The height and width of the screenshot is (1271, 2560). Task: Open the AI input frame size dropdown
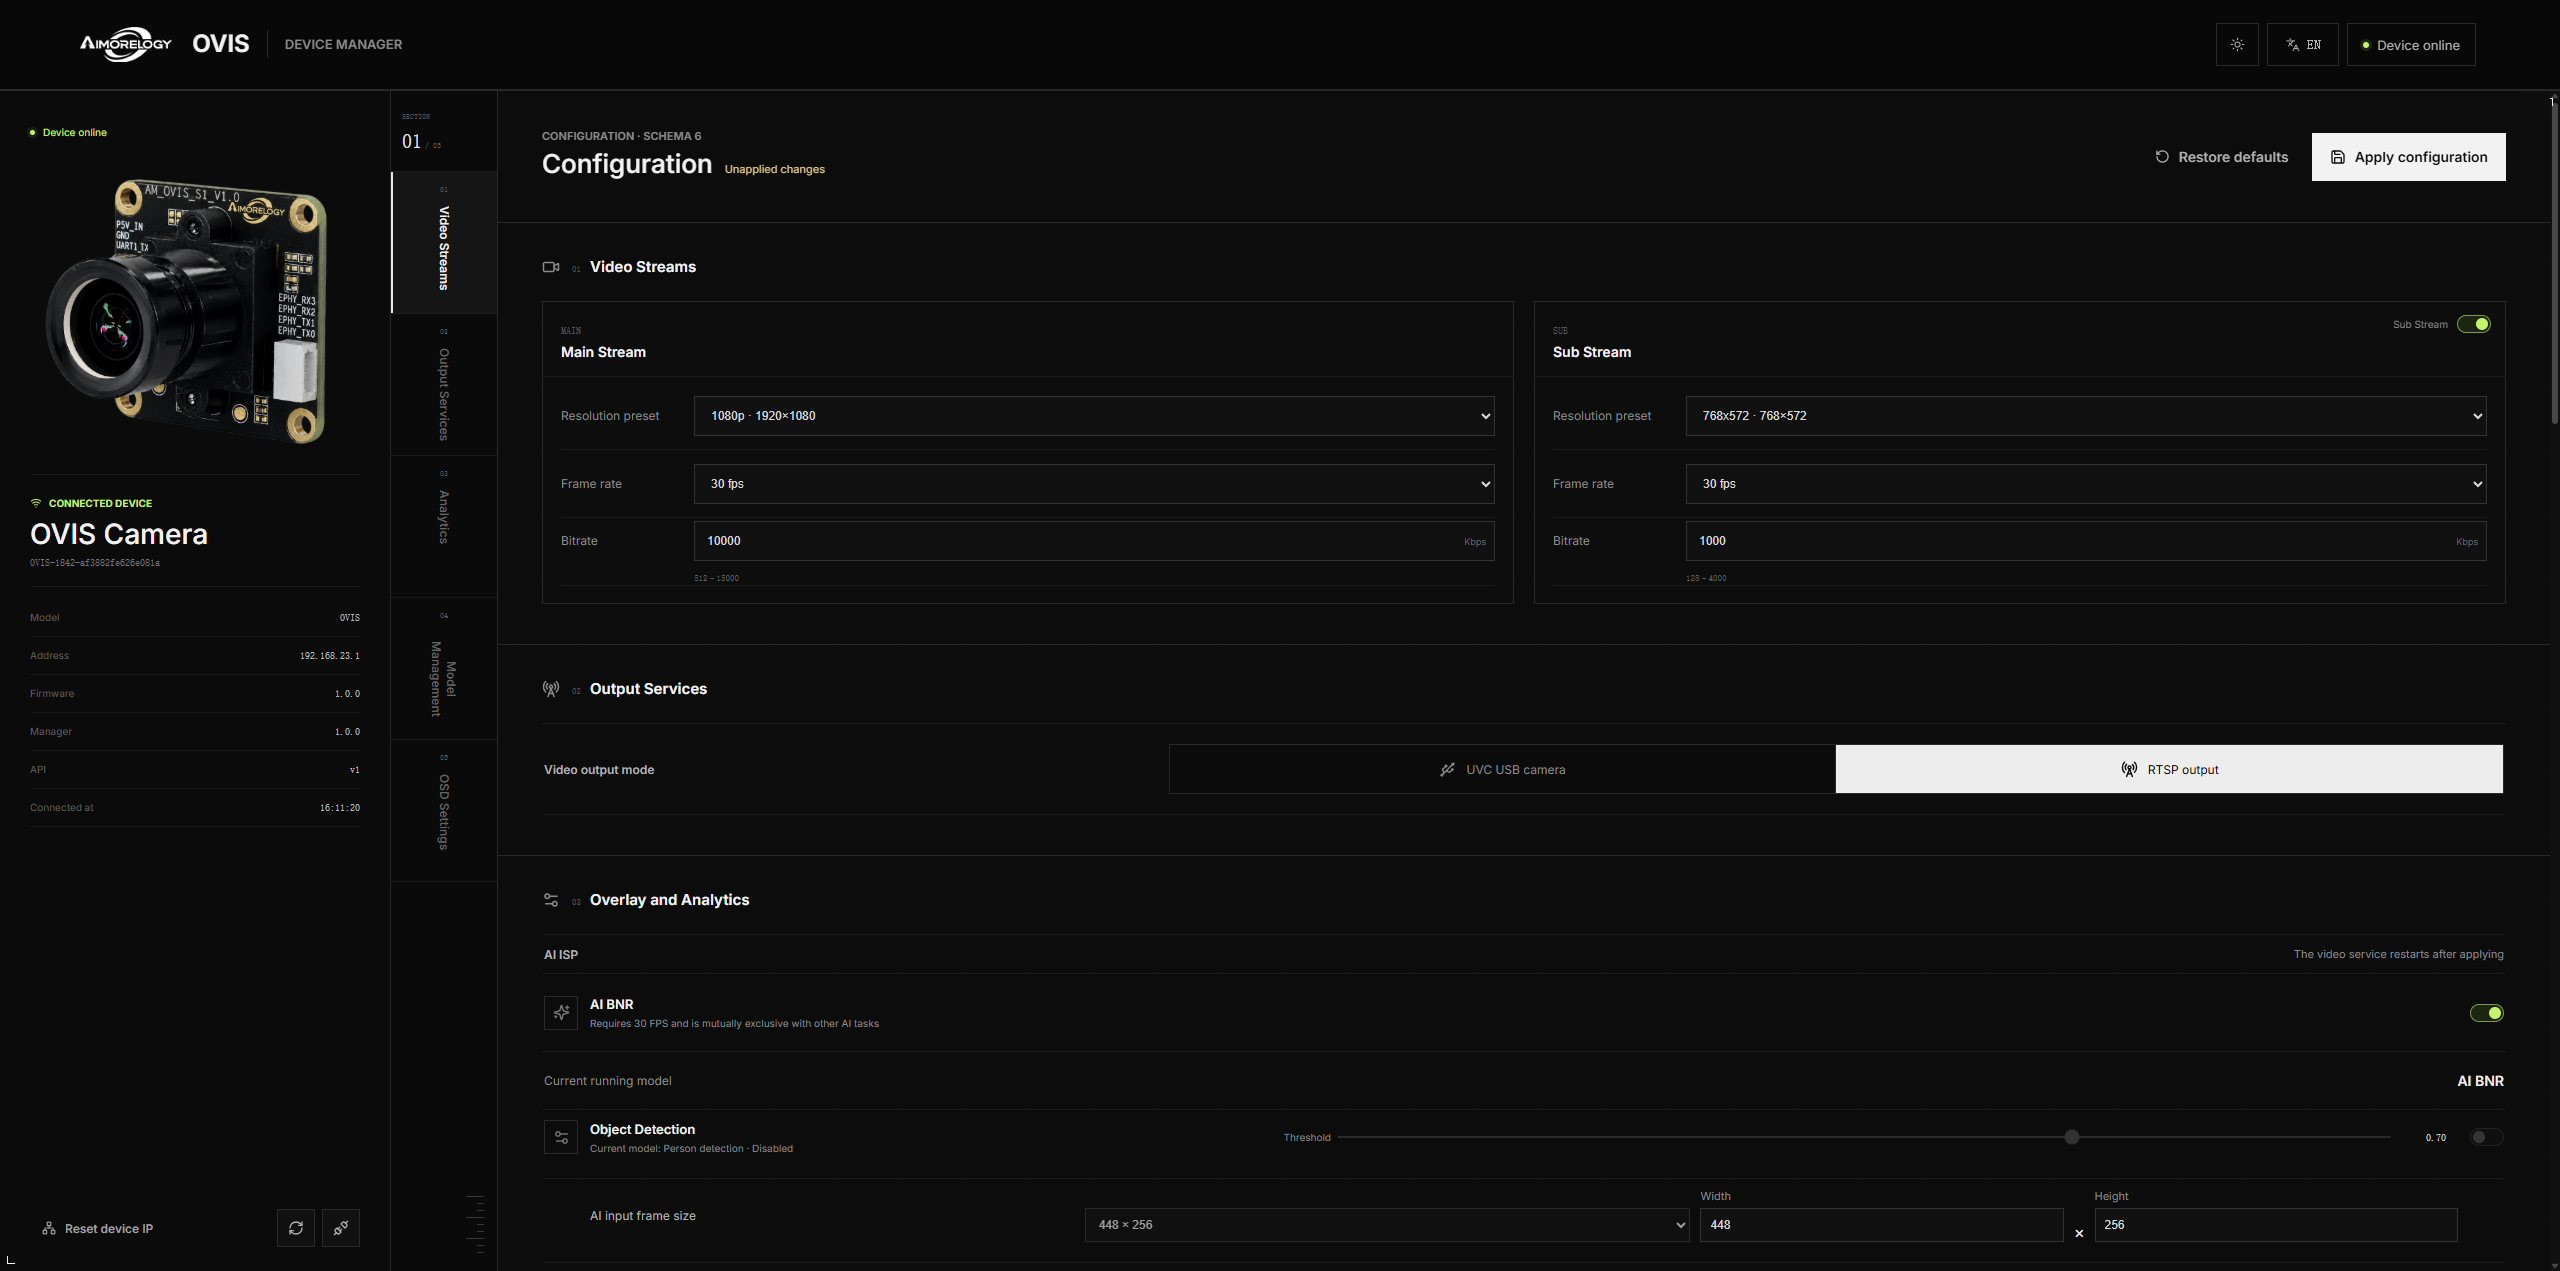(1387, 1225)
